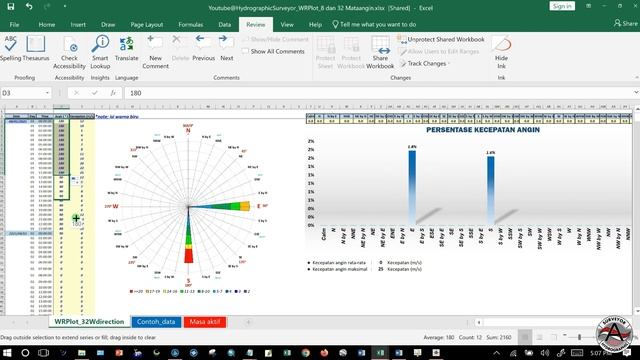This screenshot has width=640, height=360.
Task: Click the Save icon in title bar
Action: tap(11, 7)
